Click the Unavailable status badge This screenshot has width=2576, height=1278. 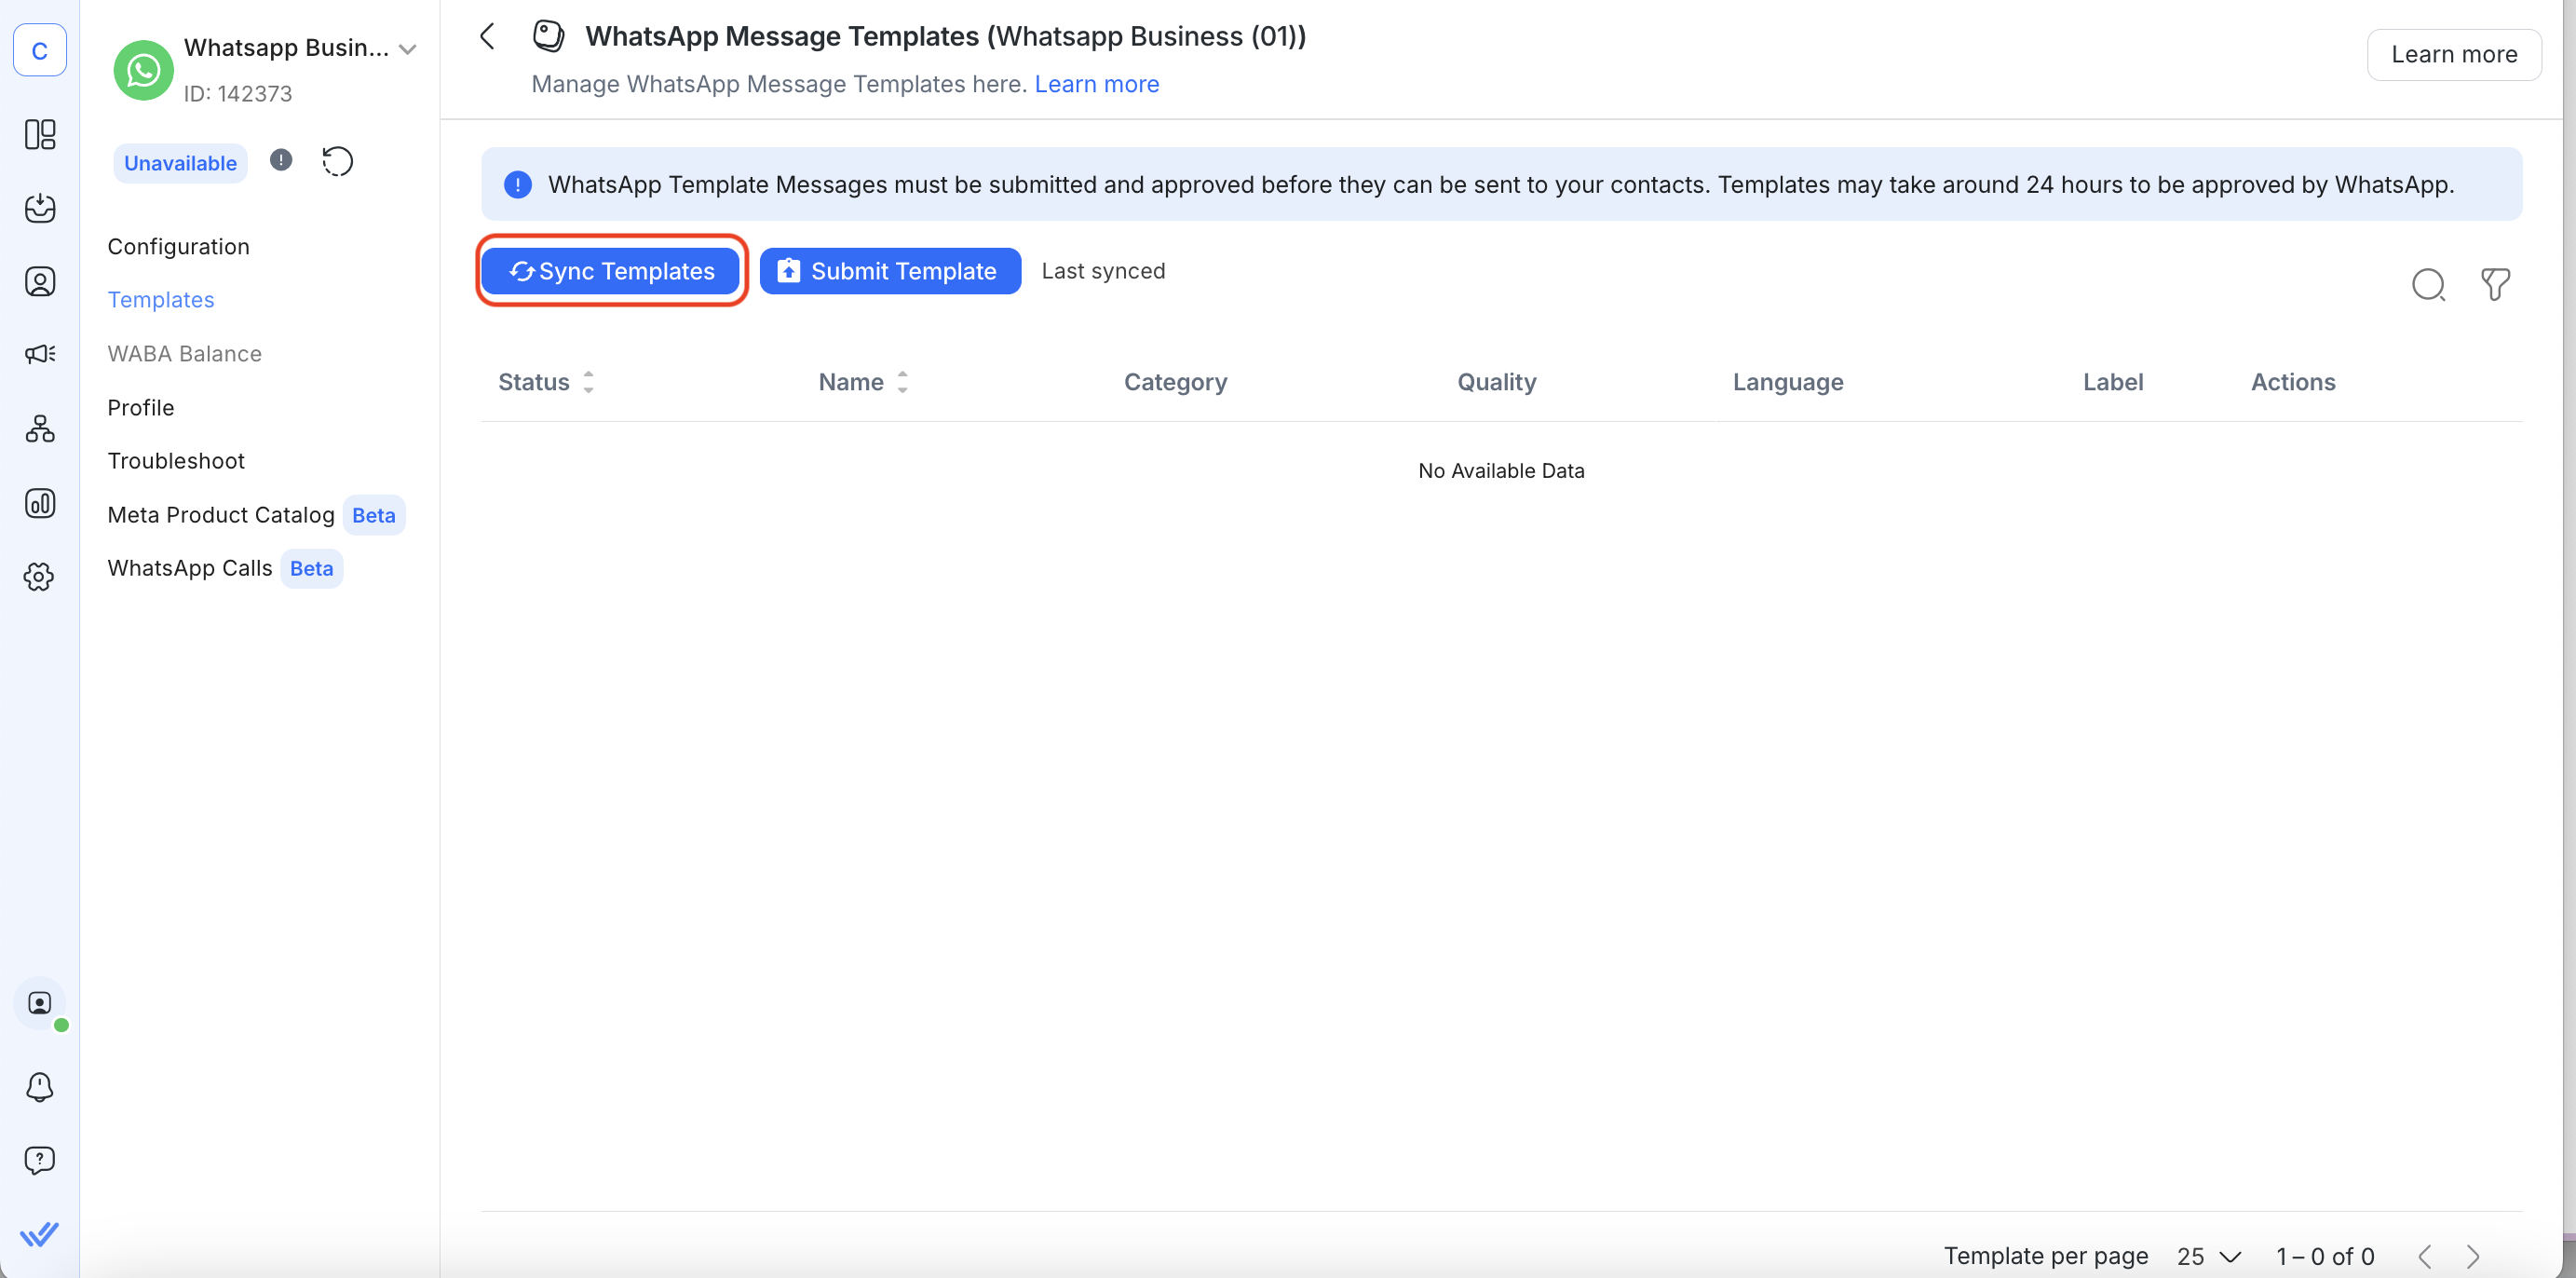[x=180, y=163]
